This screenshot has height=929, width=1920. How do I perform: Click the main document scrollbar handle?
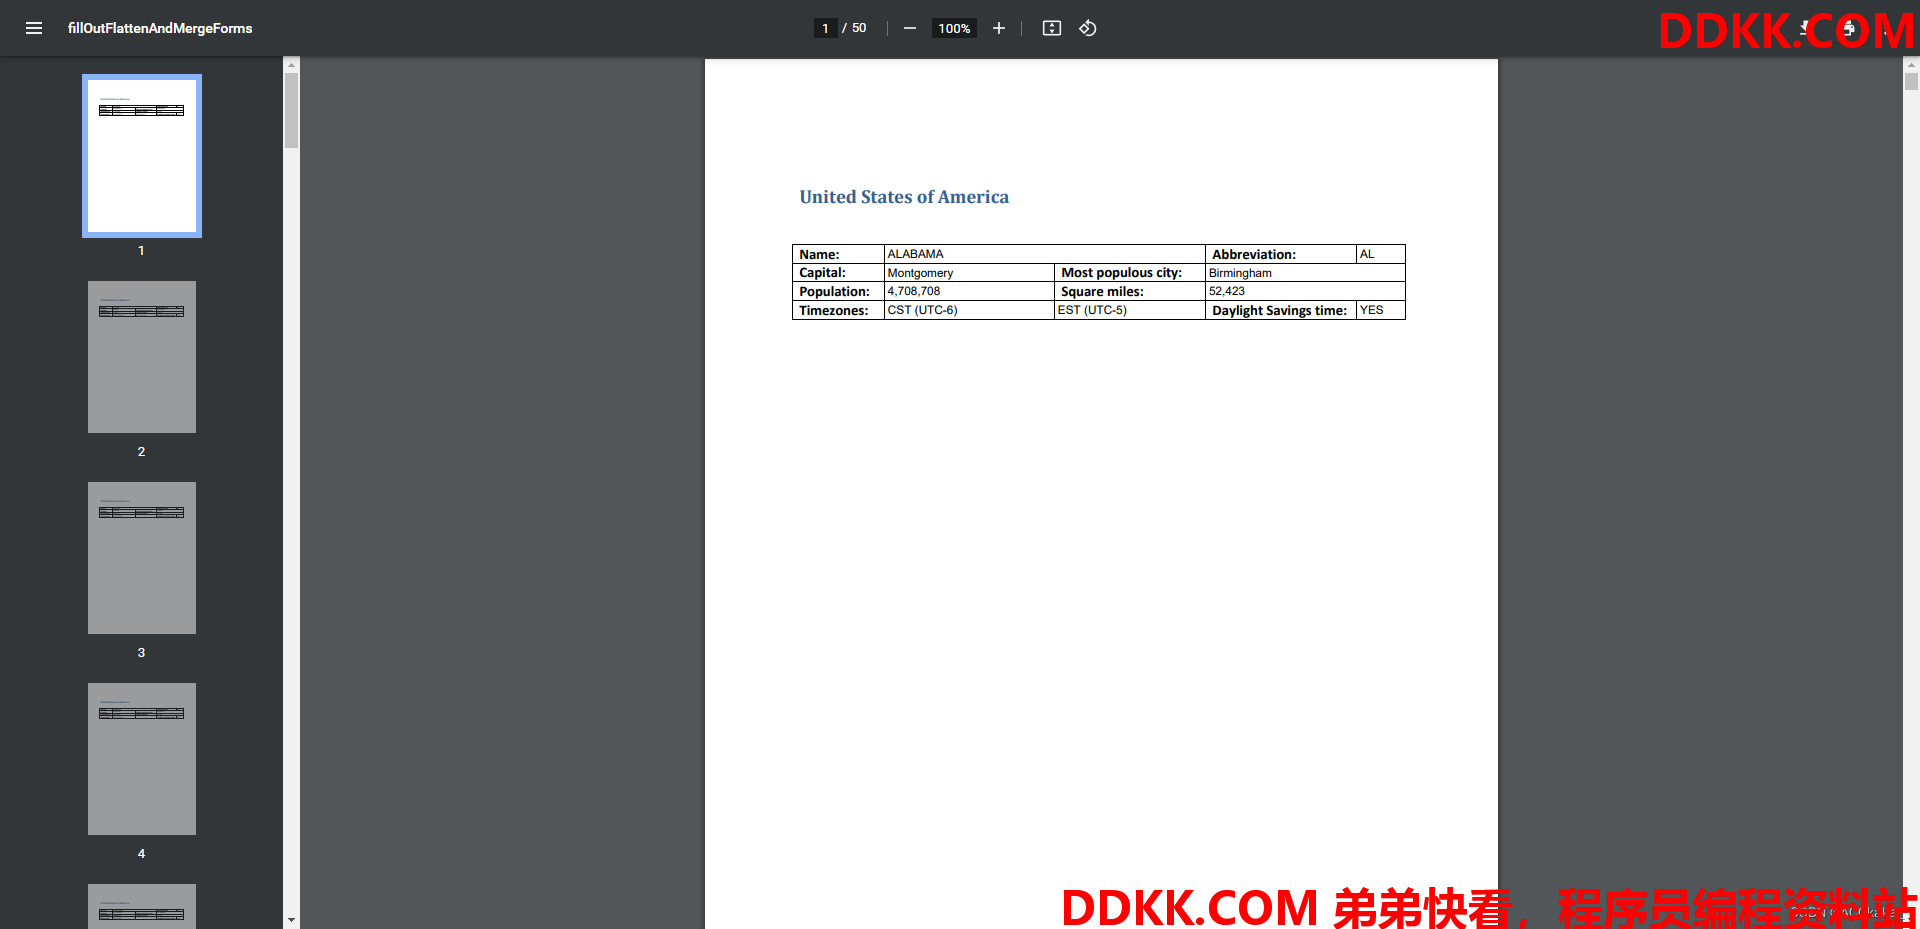point(1911,82)
